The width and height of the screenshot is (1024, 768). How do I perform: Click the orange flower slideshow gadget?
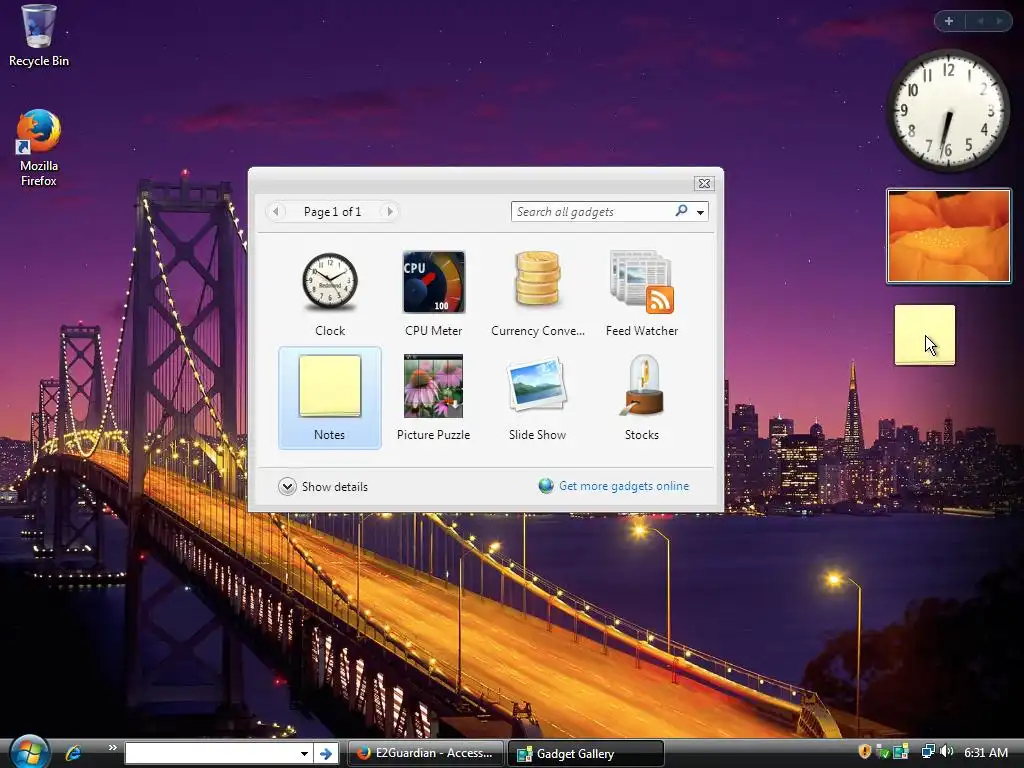click(948, 236)
